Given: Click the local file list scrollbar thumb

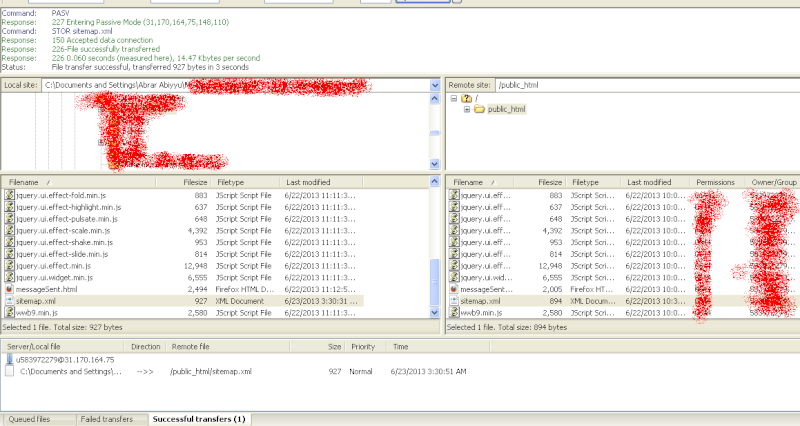Looking at the screenshot, I should coord(435,282).
